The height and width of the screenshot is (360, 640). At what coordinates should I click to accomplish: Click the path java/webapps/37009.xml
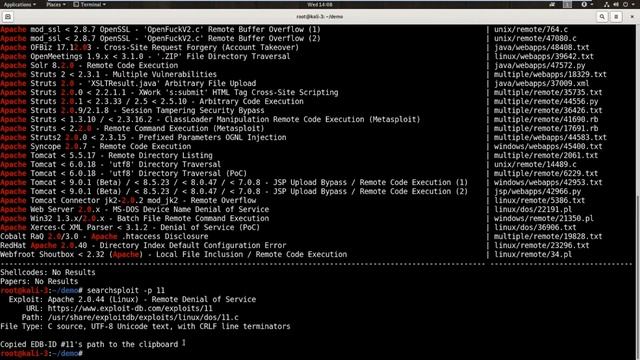click(x=542, y=83)
